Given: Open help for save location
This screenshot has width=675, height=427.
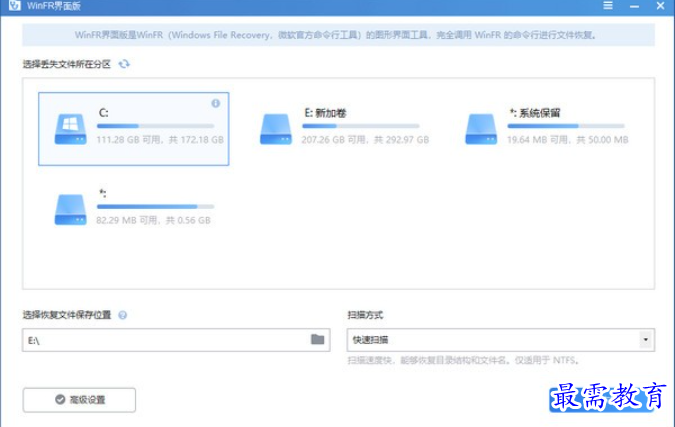Looking at the screenshot, I should 123,315.
